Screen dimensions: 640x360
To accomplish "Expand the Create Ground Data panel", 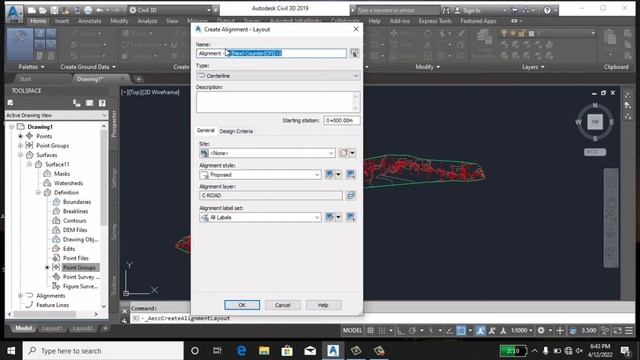I will point(88,67).
